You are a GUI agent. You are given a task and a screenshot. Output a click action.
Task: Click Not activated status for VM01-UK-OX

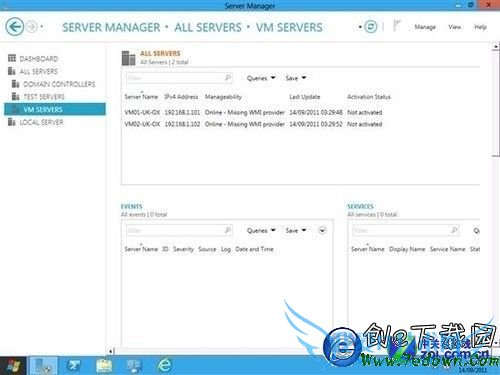pyautogui.click(x=365, y=112)
